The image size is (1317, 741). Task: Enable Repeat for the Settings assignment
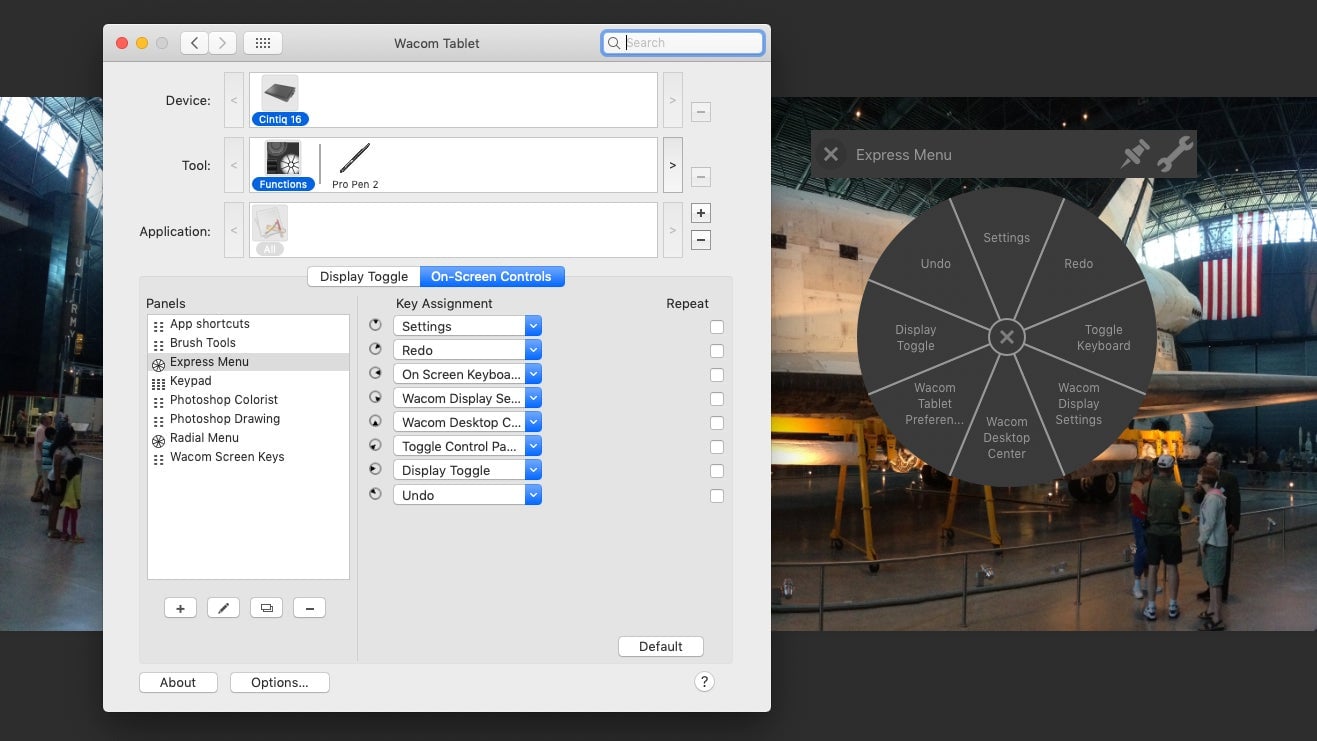click(716, 327)
